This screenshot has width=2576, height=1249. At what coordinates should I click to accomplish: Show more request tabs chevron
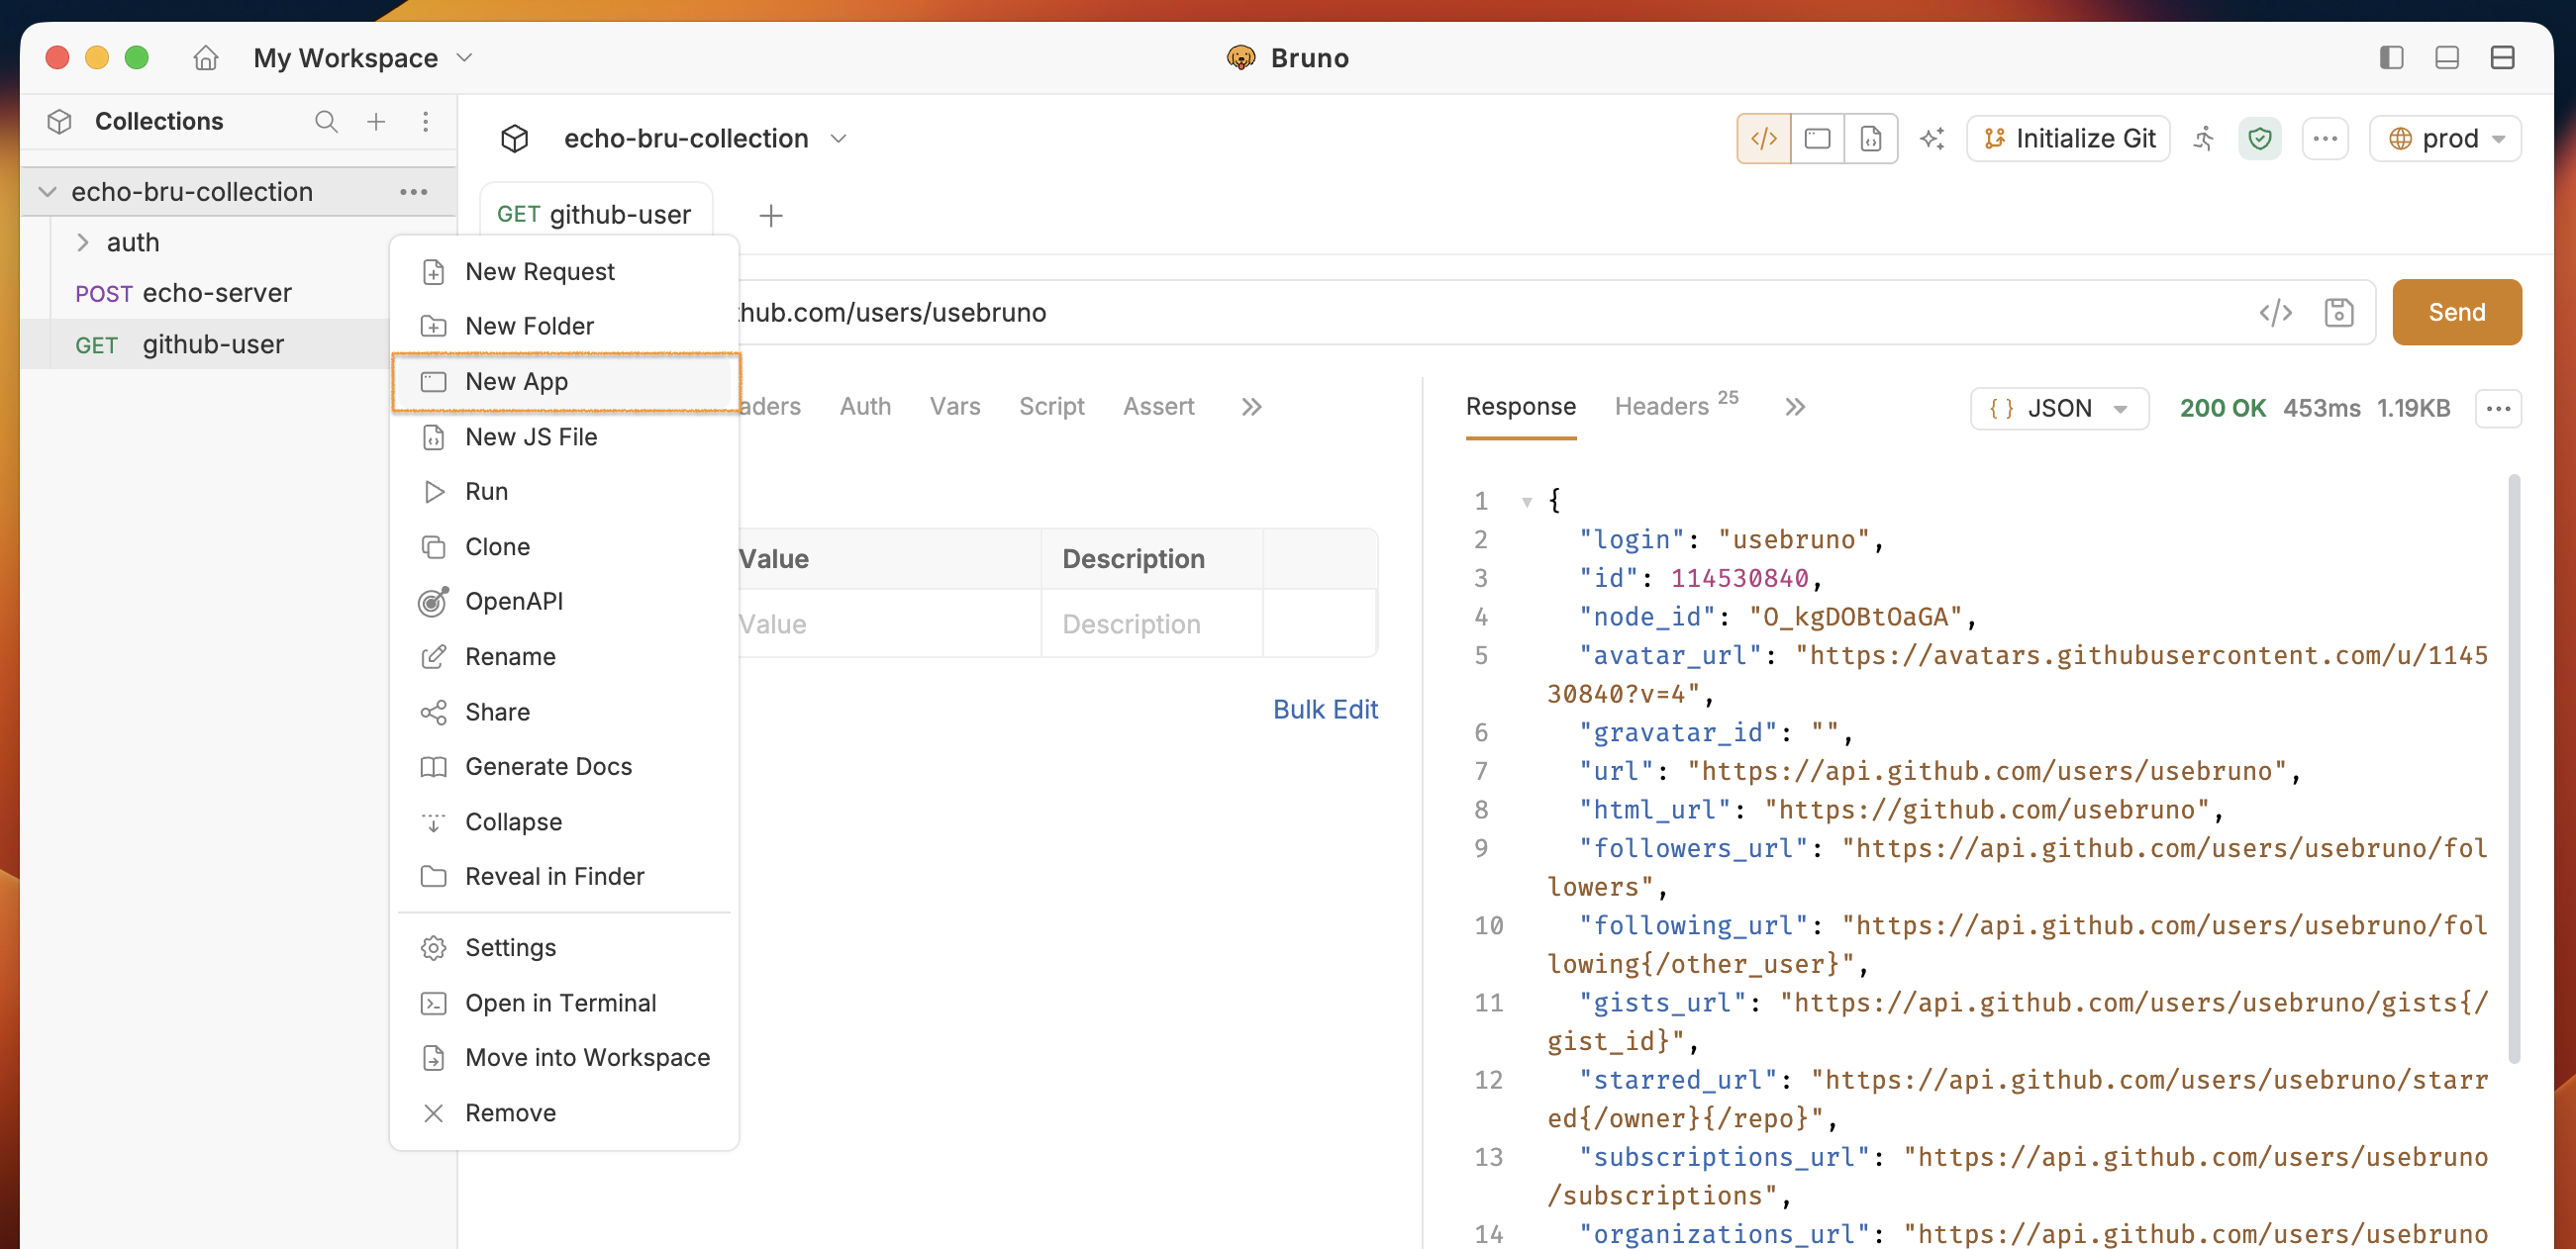(1251, 407)
